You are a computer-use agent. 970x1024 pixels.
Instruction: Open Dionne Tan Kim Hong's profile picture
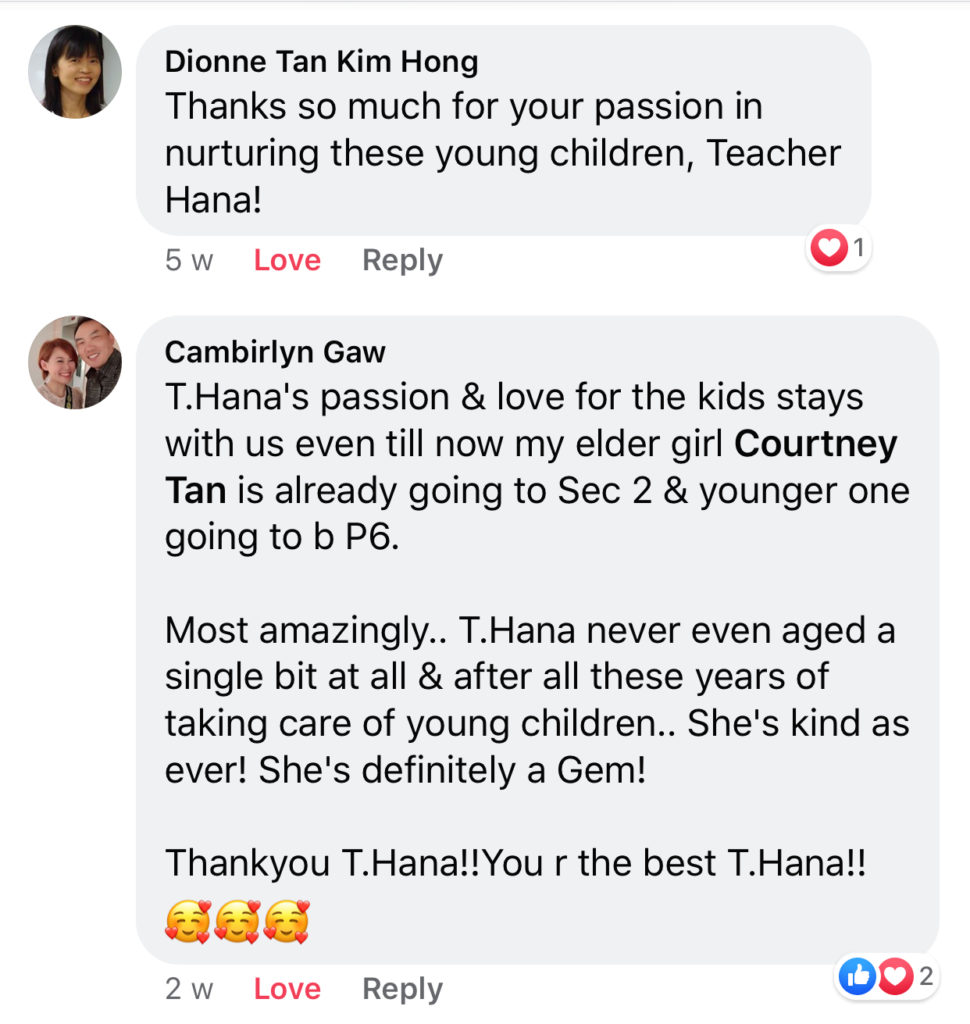(75, 72)
